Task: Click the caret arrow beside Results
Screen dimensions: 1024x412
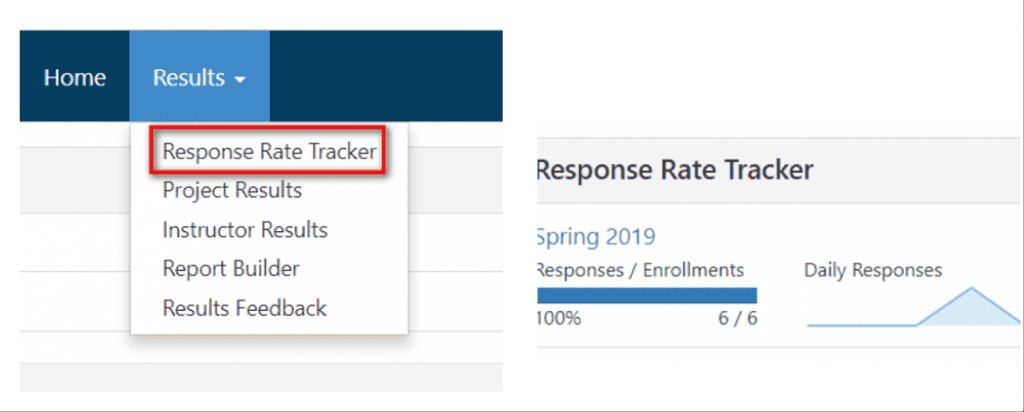Action: coord(240,80)
